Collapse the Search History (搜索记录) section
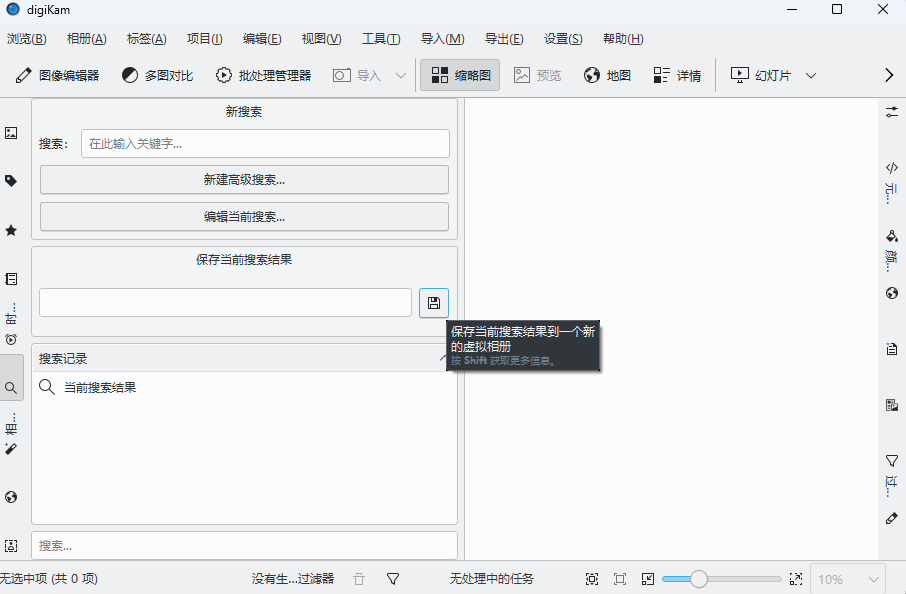This screenshot has width=906, height=594. 444,358
